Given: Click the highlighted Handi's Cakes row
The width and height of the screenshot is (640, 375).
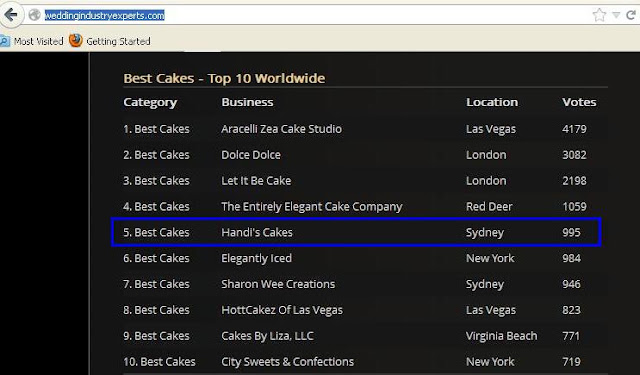Looking at the screenshot, I should [x=356, y=232].
